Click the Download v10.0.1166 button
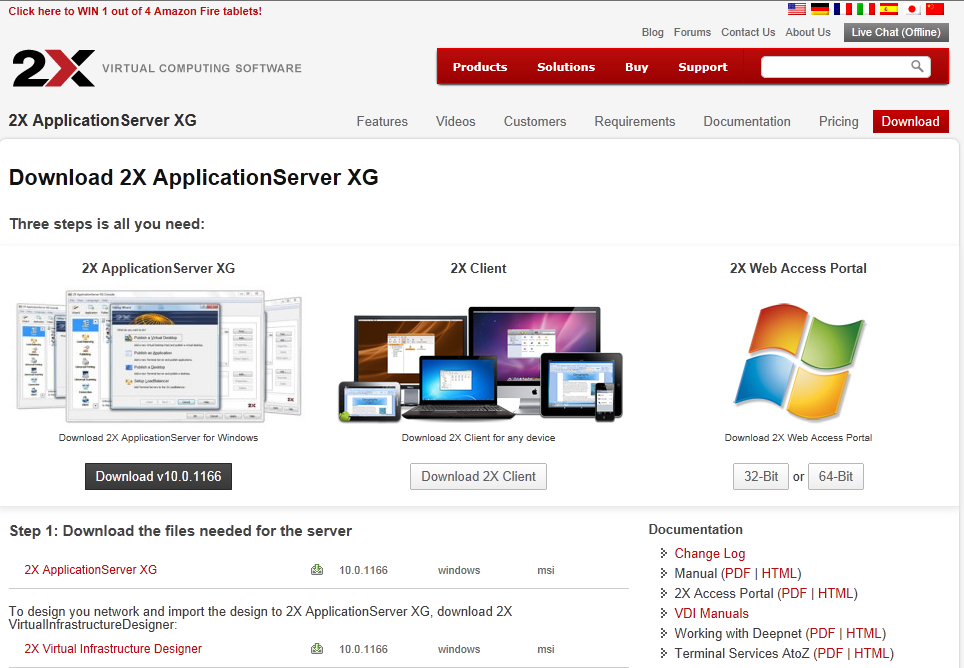Image resolution: width=964 pixels, height=668 pixels. click(159, 476)
